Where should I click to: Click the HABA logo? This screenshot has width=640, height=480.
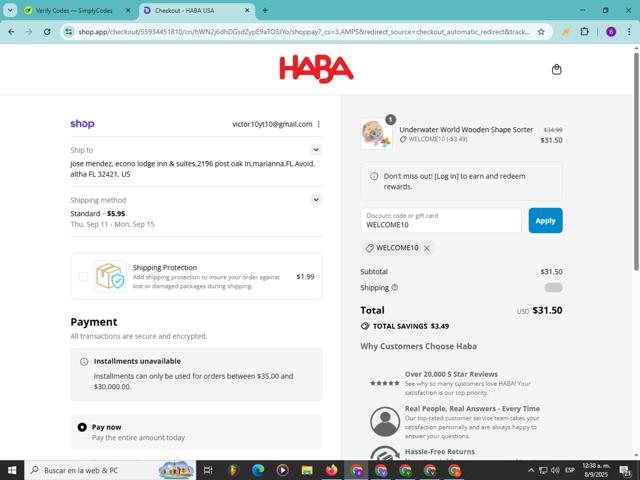pyautogui.click(x=316, y=69)
